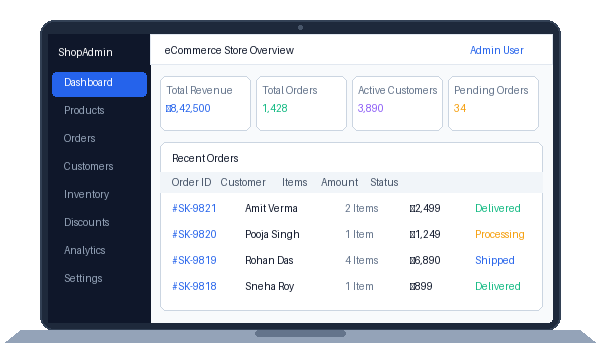The image size is (600, 360).
Task: Open the Admin User profile link
Action: click(x=497, y=50)
